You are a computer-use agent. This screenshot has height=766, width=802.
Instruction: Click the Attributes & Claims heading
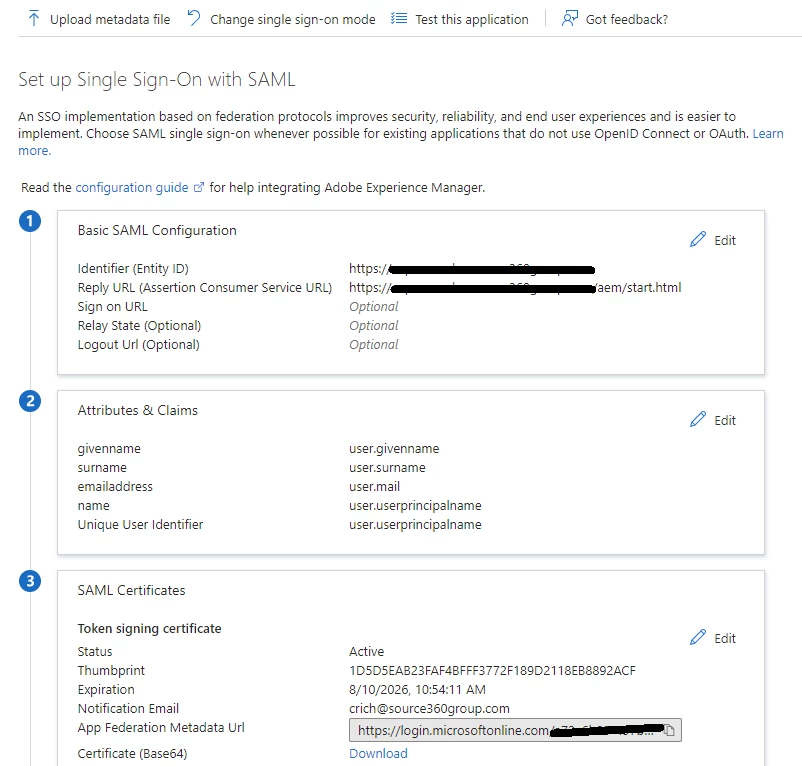pyautogui.click(x=138, y=410)
